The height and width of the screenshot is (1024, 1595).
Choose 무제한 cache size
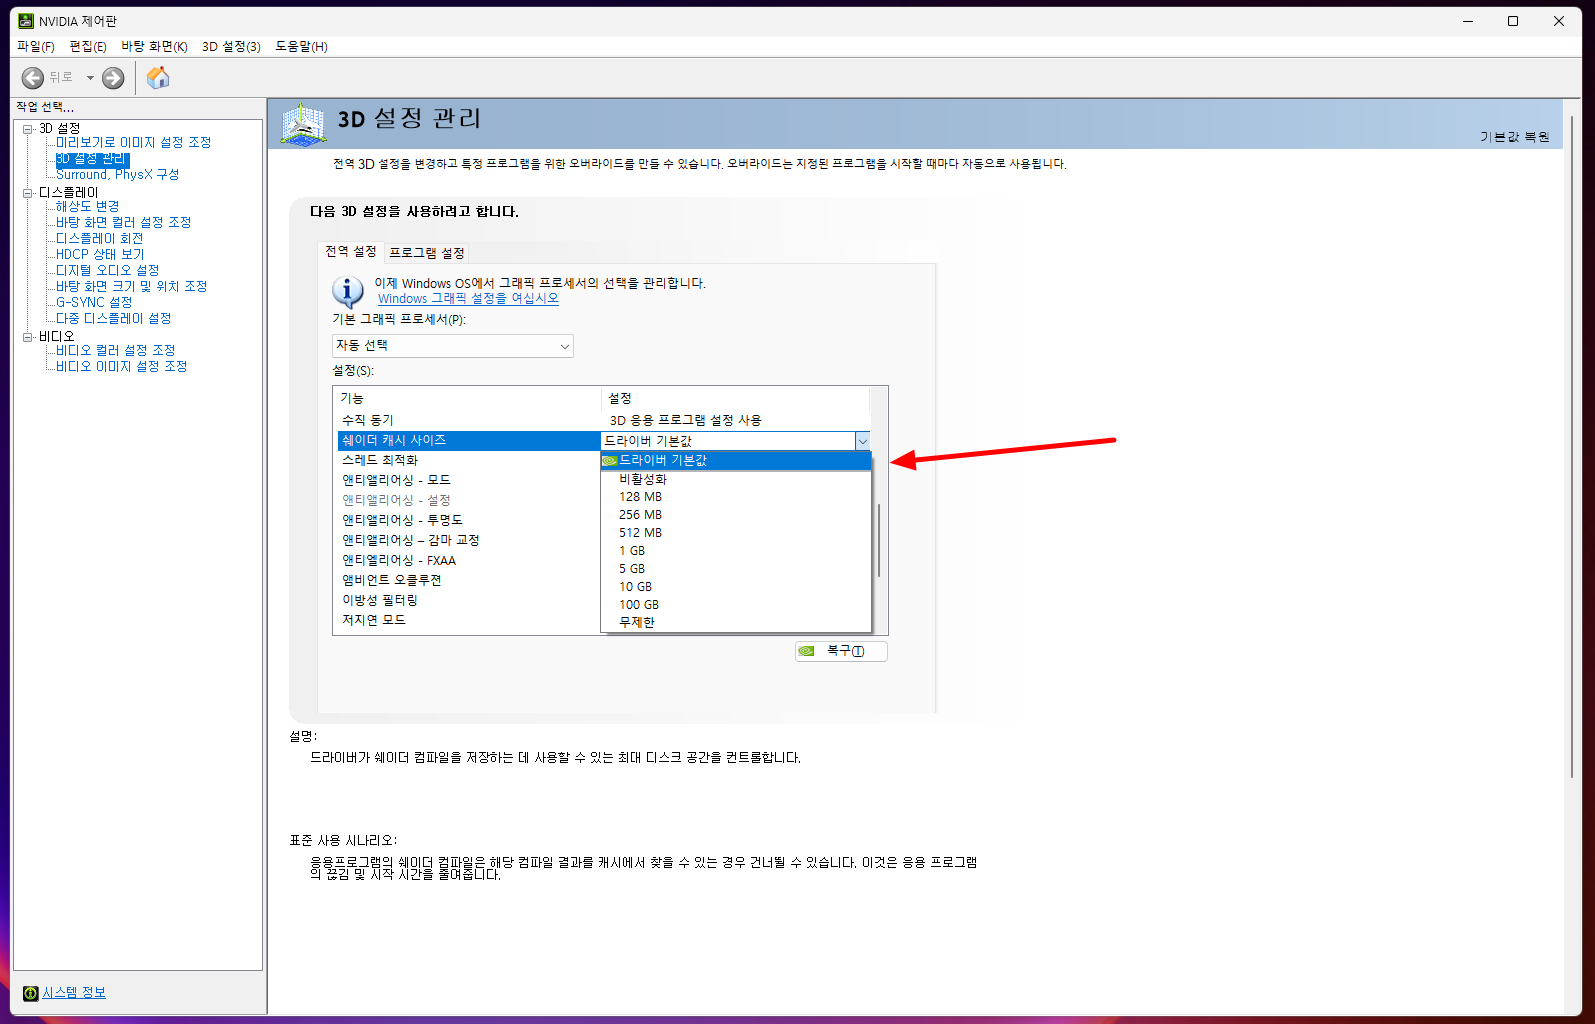(736, 622)
